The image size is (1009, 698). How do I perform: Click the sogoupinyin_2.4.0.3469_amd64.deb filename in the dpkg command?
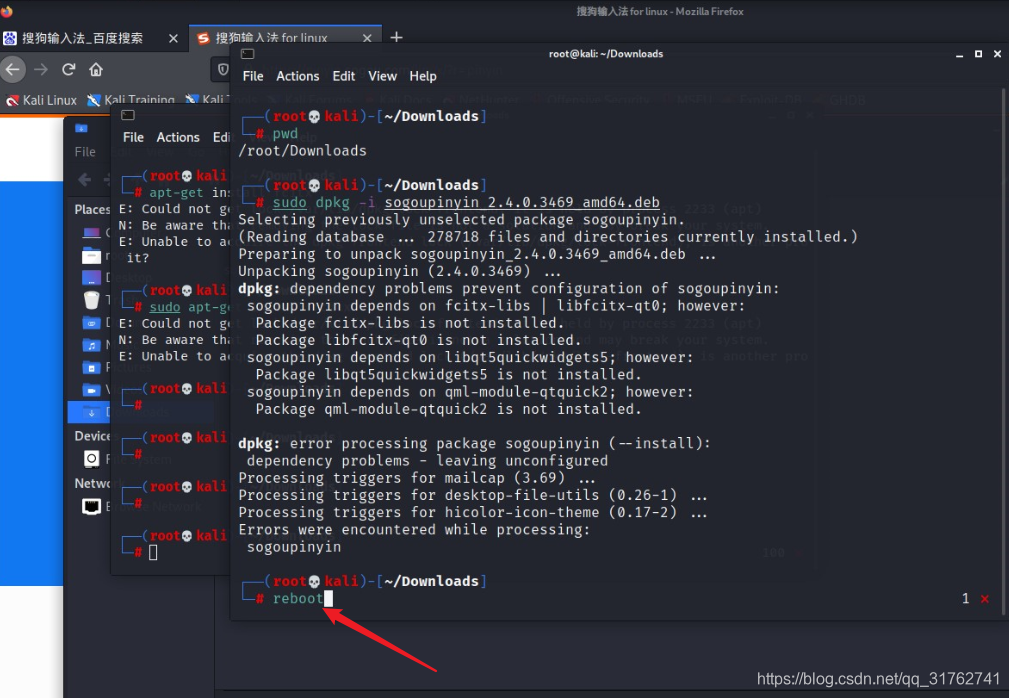(x=522, y=203)
